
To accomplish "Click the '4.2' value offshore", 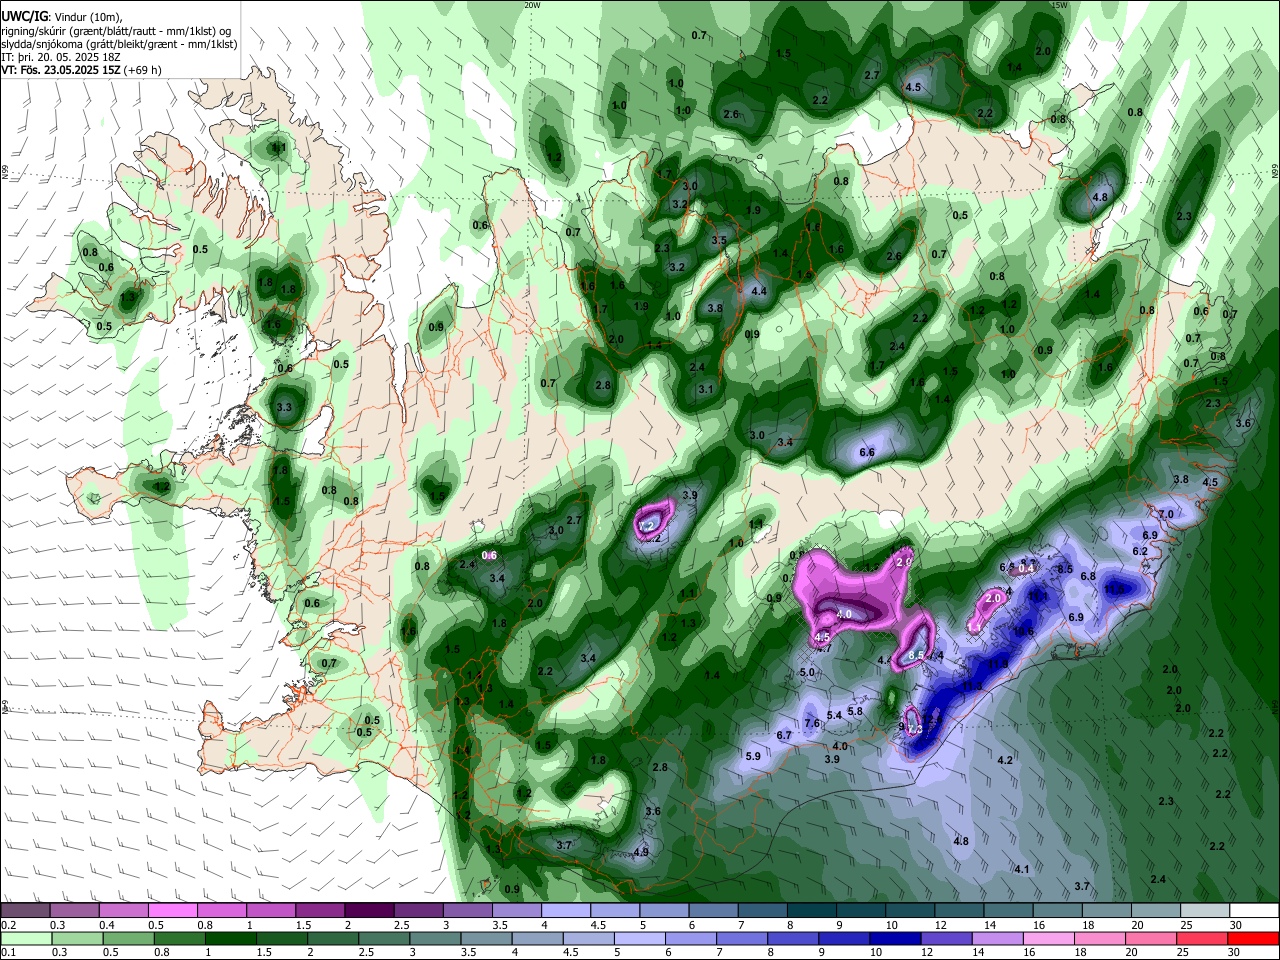I will tap(1006, 760).
